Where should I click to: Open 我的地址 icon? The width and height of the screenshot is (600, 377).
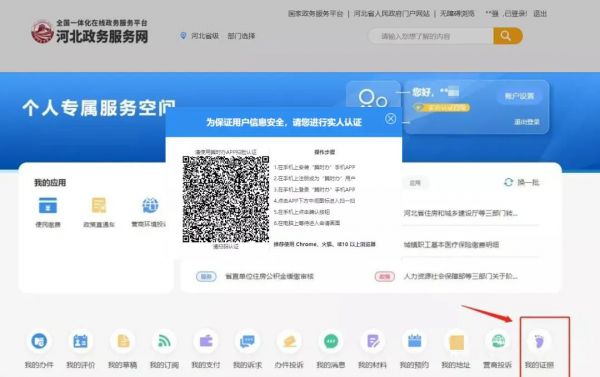pyautogui.click(x=456, y=341)
